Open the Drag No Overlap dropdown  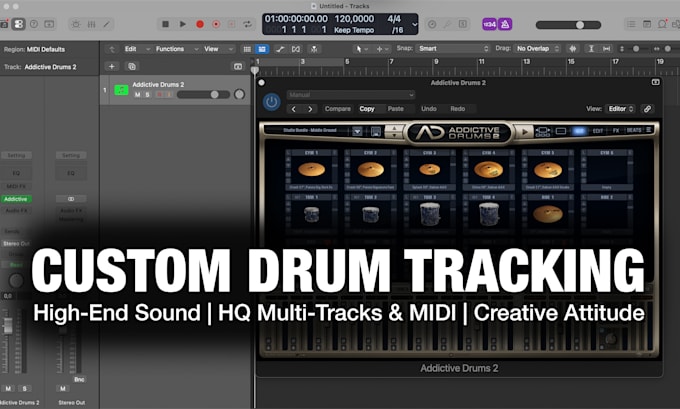point(537,49)
